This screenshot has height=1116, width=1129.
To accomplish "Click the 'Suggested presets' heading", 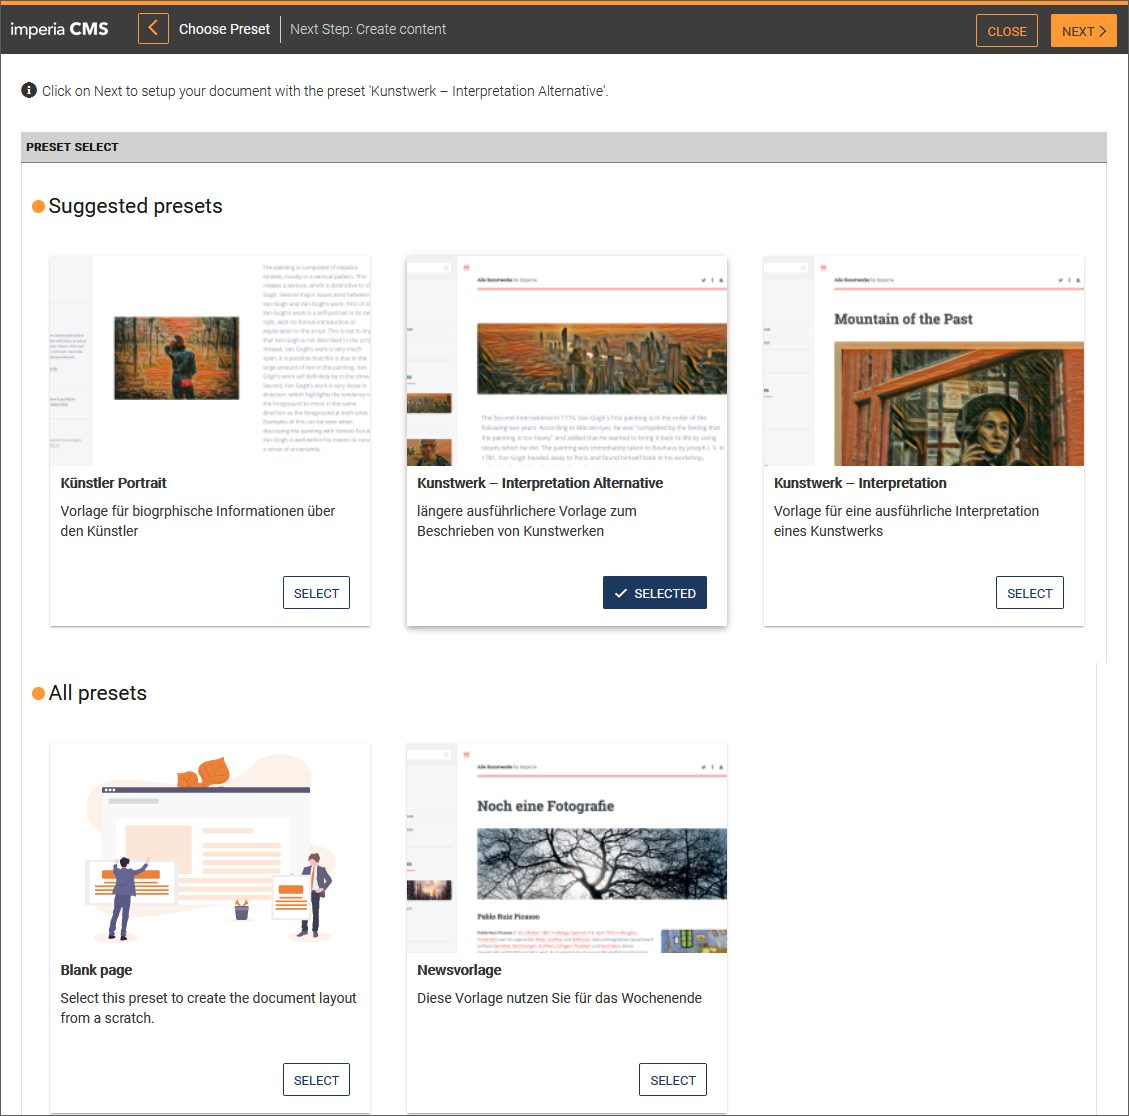I will pyautogui.click(x=135, y=206).
